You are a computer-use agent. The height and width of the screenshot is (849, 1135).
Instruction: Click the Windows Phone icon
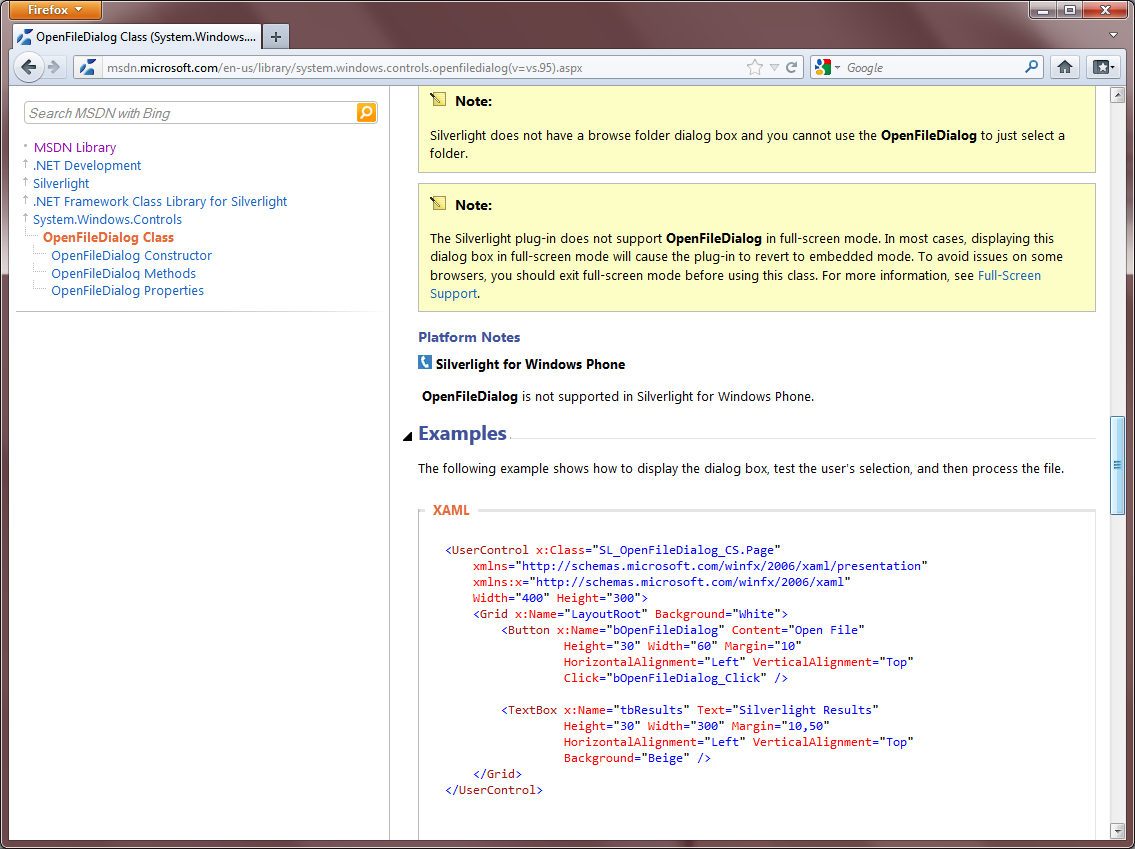coord(425,362)
